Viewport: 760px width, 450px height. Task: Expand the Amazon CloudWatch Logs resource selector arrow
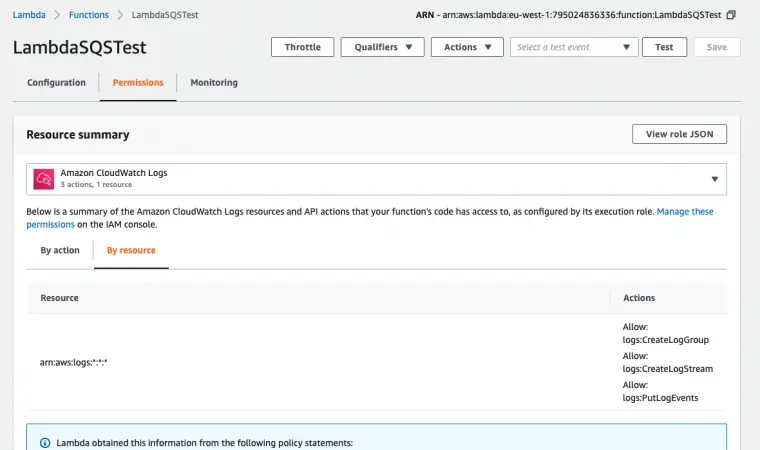coord(714,179)
